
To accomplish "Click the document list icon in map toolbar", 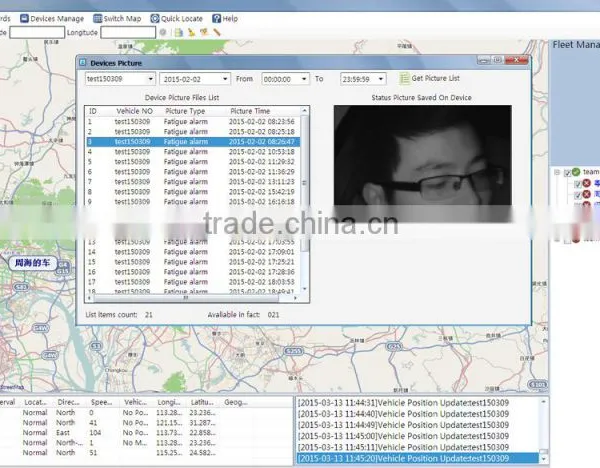I will tap(178, 32).
